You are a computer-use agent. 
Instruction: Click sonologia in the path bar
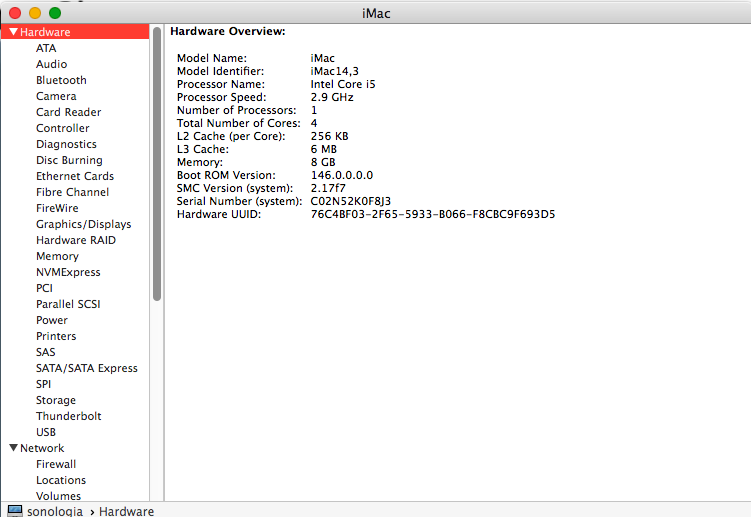click(55, 511)
